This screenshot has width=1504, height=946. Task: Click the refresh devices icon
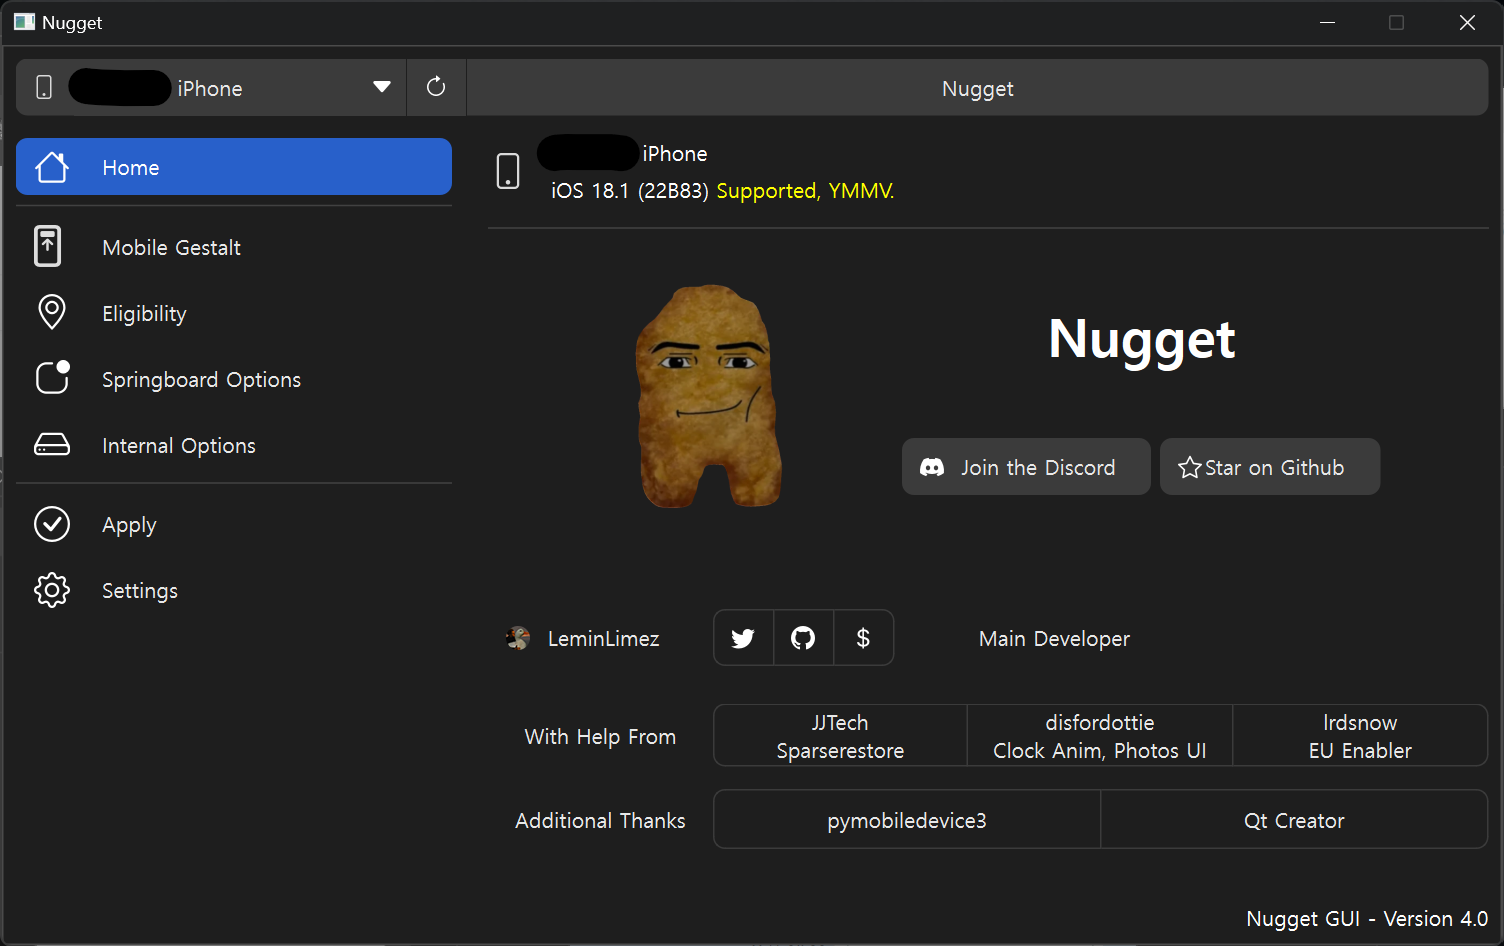(436, 87)
